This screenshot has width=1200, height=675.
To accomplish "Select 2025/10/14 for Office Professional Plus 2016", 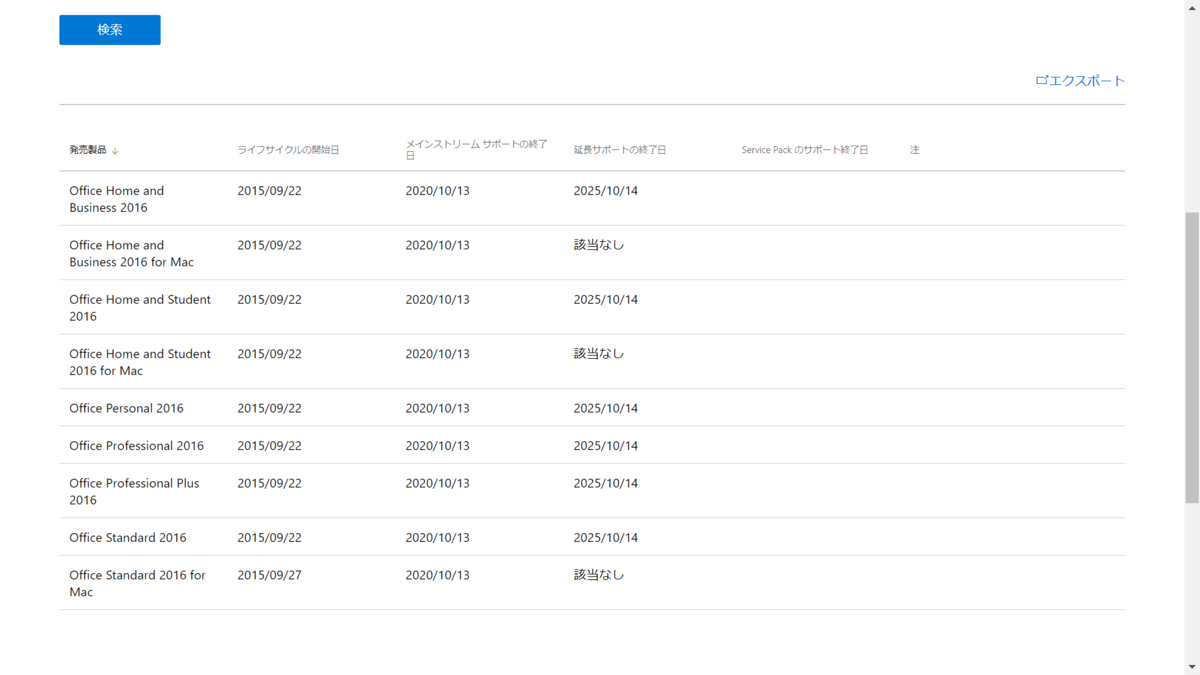I will point(605,483).
